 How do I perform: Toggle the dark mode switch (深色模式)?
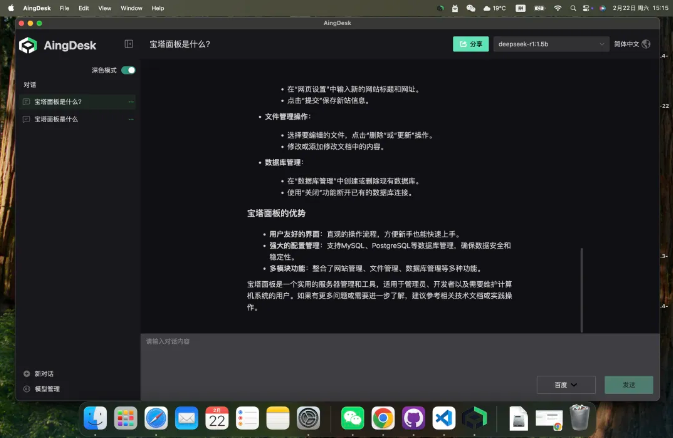coord(128,70)
